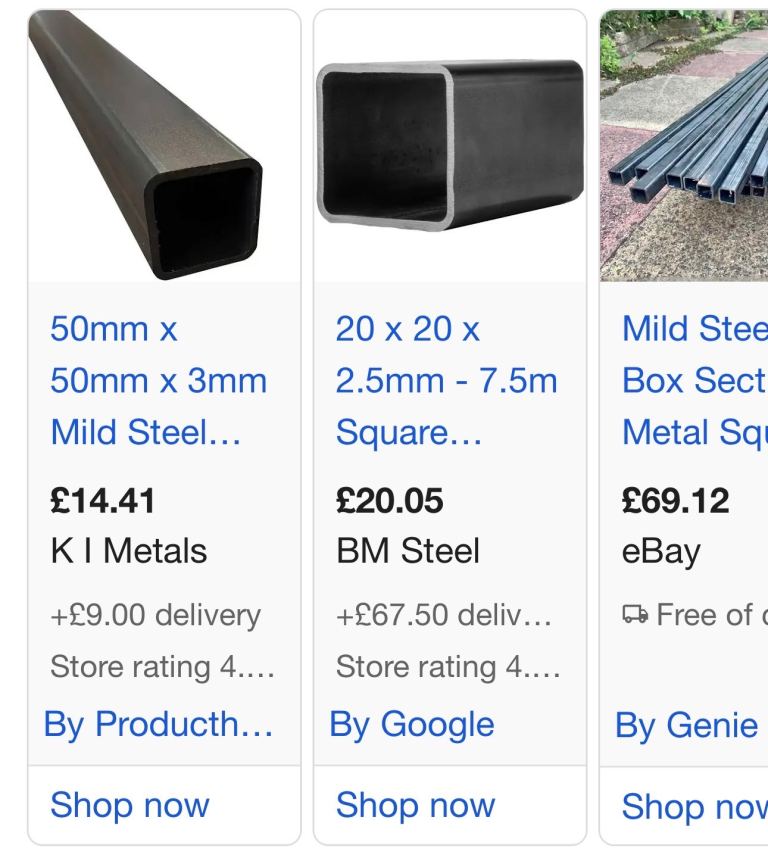Click the £69.12 price
Image resolution: width=768 pixels, height=864 pixels.
point(676,501)
